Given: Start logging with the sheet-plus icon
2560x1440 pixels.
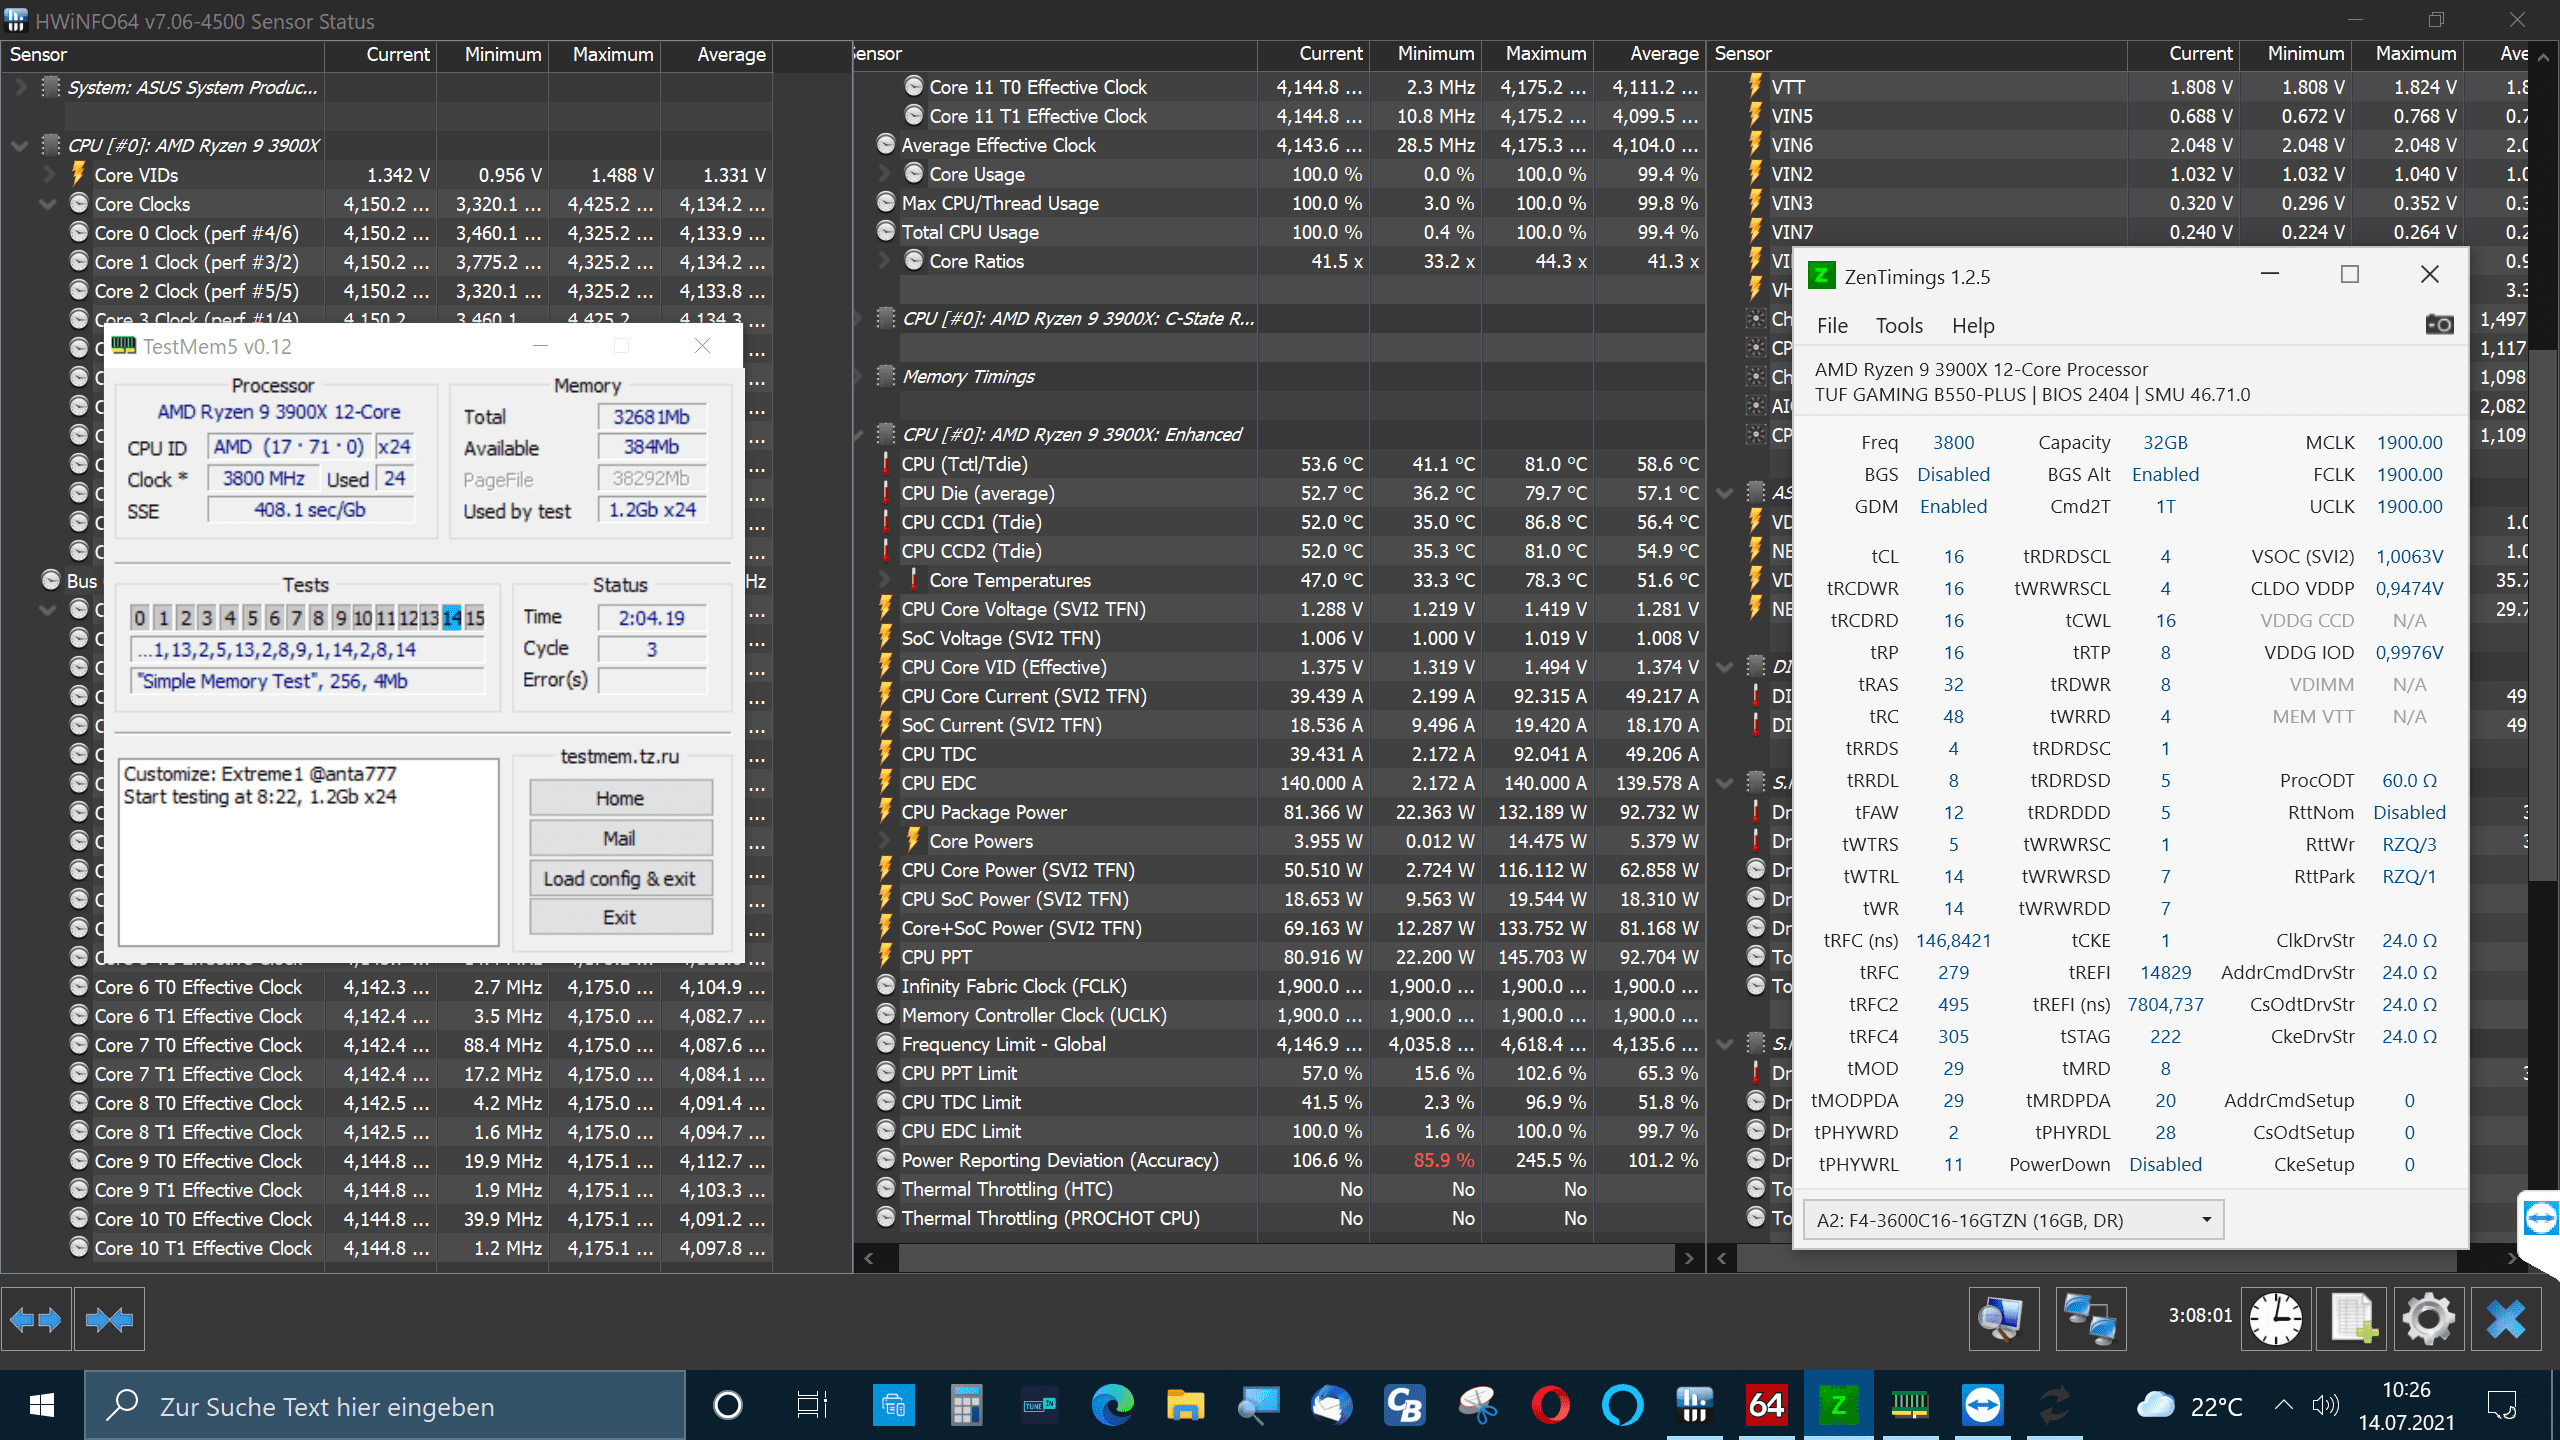Looking at the screenshot, I should [x=2353, y=1320].
